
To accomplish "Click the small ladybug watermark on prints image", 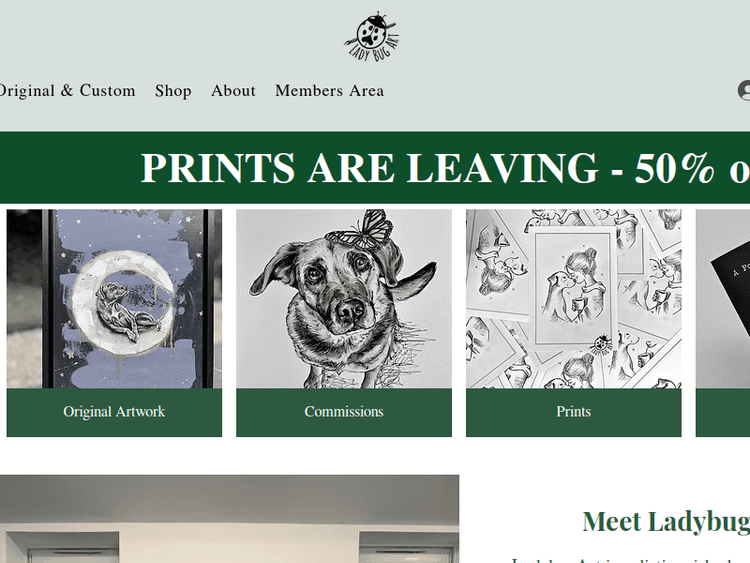I will [602, 346].
